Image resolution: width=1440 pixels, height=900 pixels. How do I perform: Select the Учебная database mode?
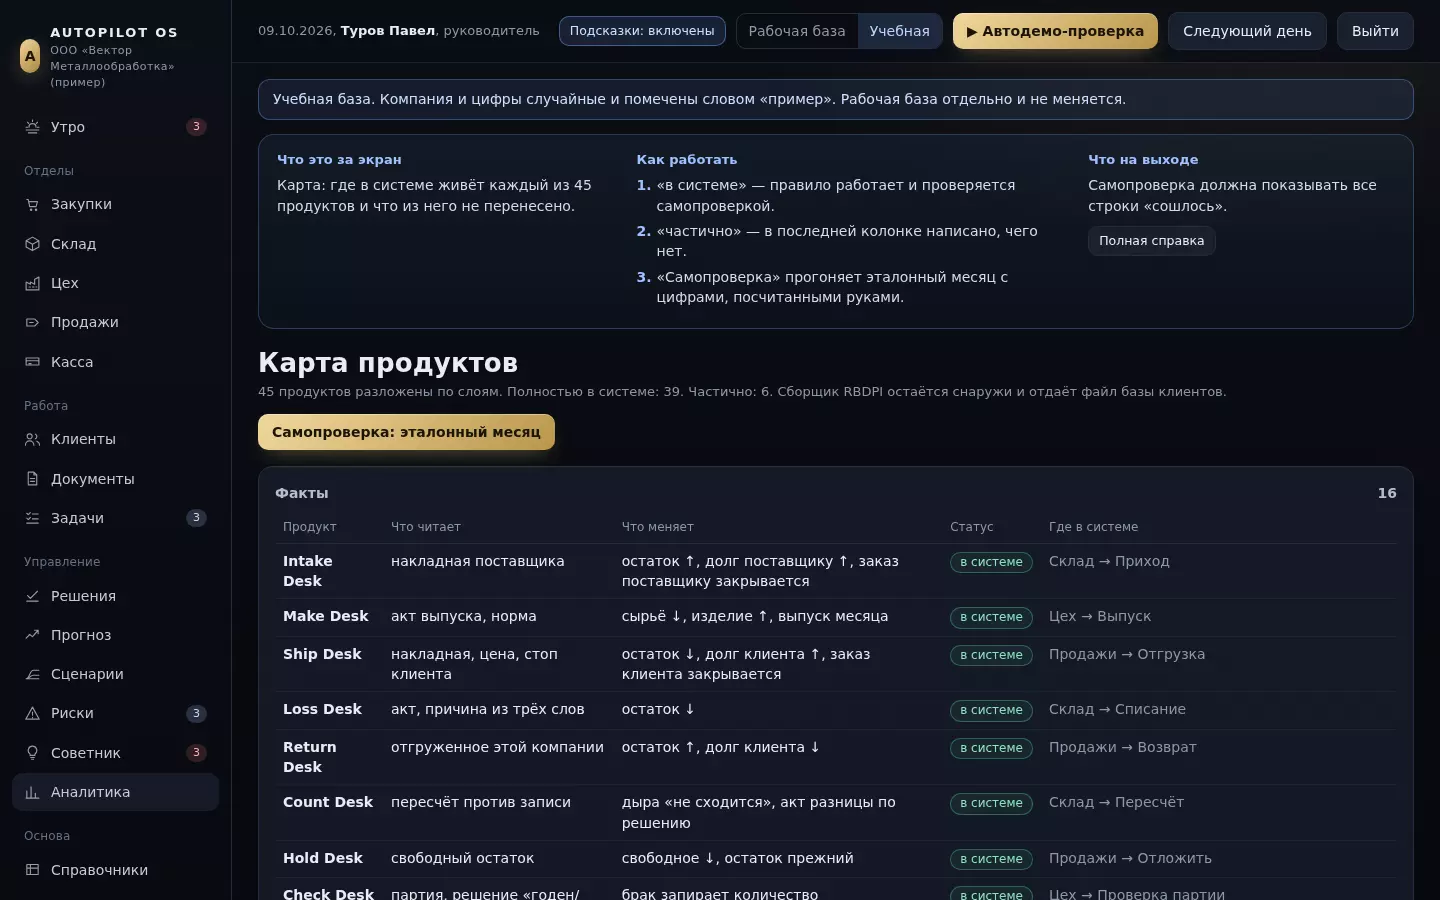coord(899,31)
